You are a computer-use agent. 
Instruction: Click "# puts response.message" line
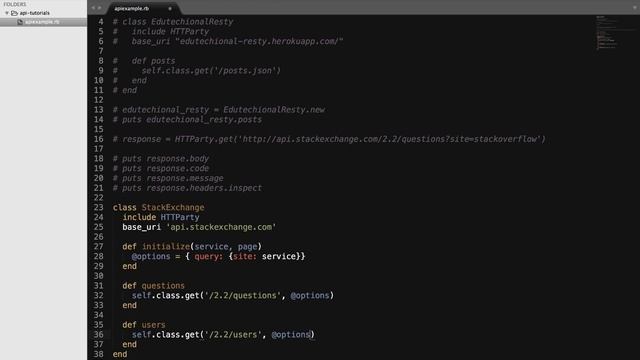tap(168, 178)
